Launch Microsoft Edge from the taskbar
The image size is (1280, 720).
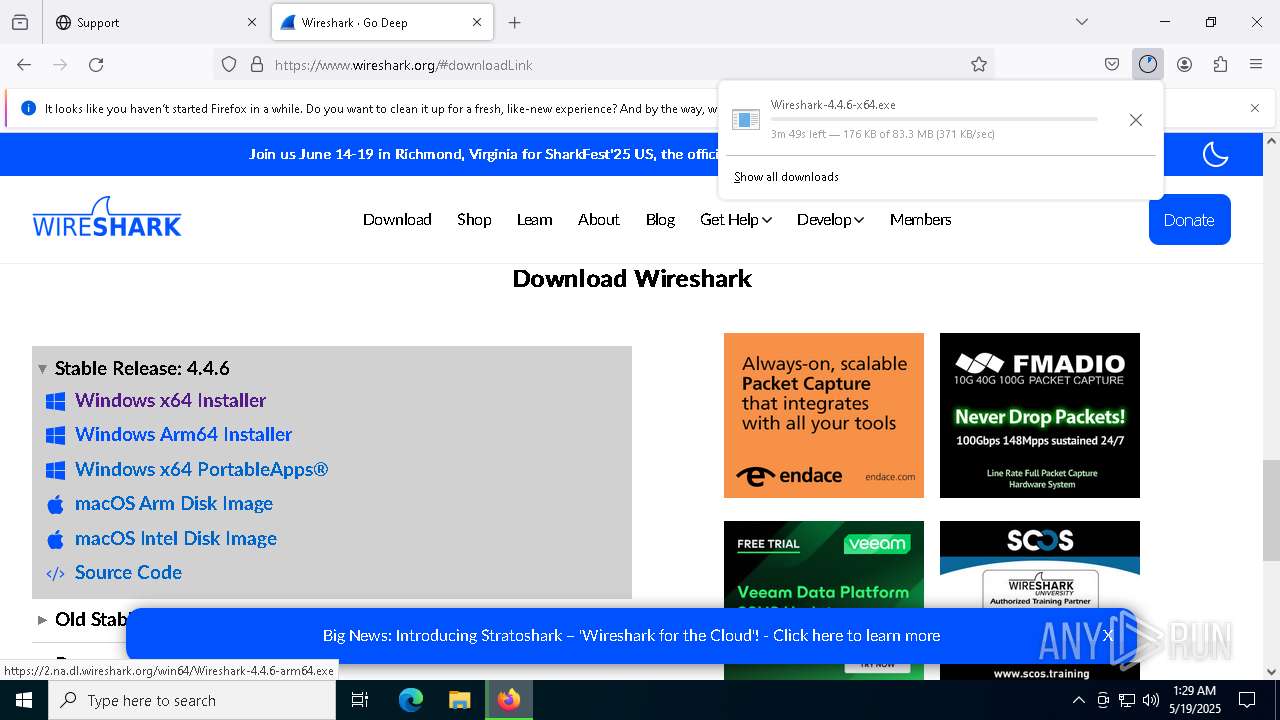tap(411, 700)
